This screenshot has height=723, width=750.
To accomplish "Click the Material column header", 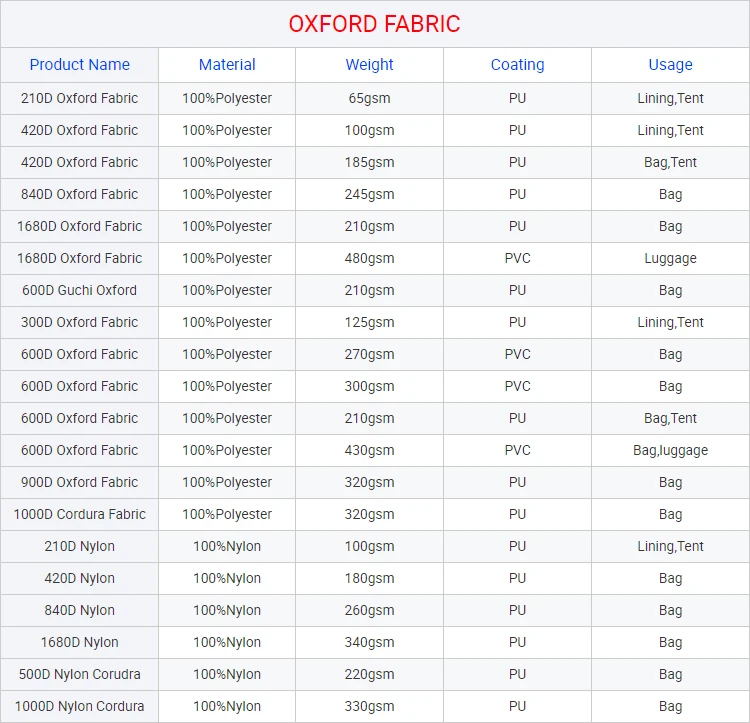I will (x=227, y=65).
